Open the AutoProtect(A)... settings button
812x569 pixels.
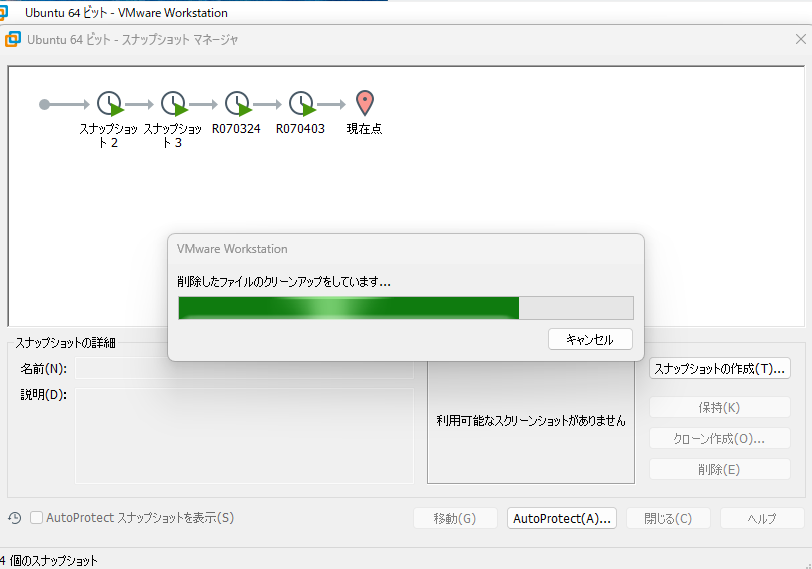pyautogui.click(x=561, y=518)
